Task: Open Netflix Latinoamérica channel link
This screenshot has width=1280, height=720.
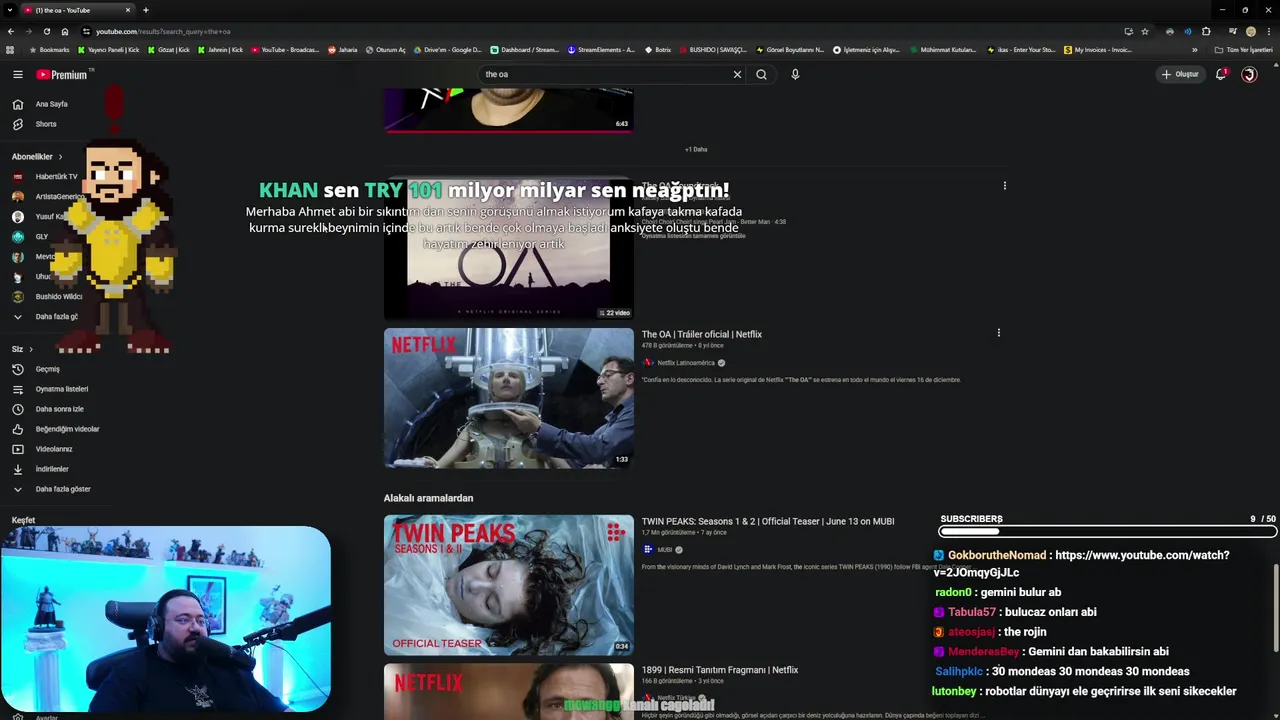Action: tap(684, 363)
